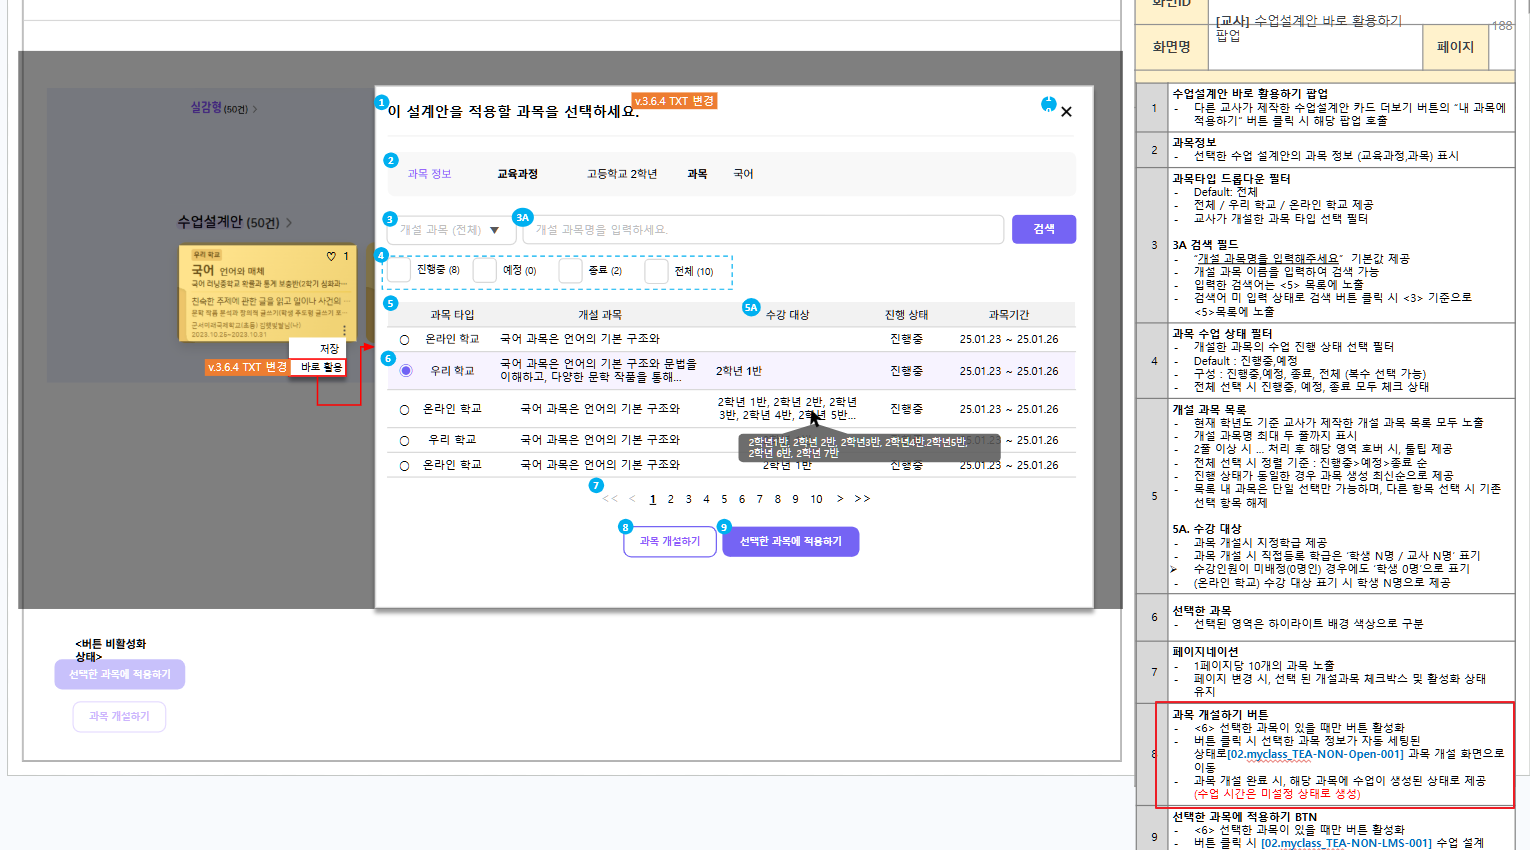Screen dimensions: 1530x850
Task: Expand 수업설계안 (50건) section chevron
Action: click(x=289, y=223)
